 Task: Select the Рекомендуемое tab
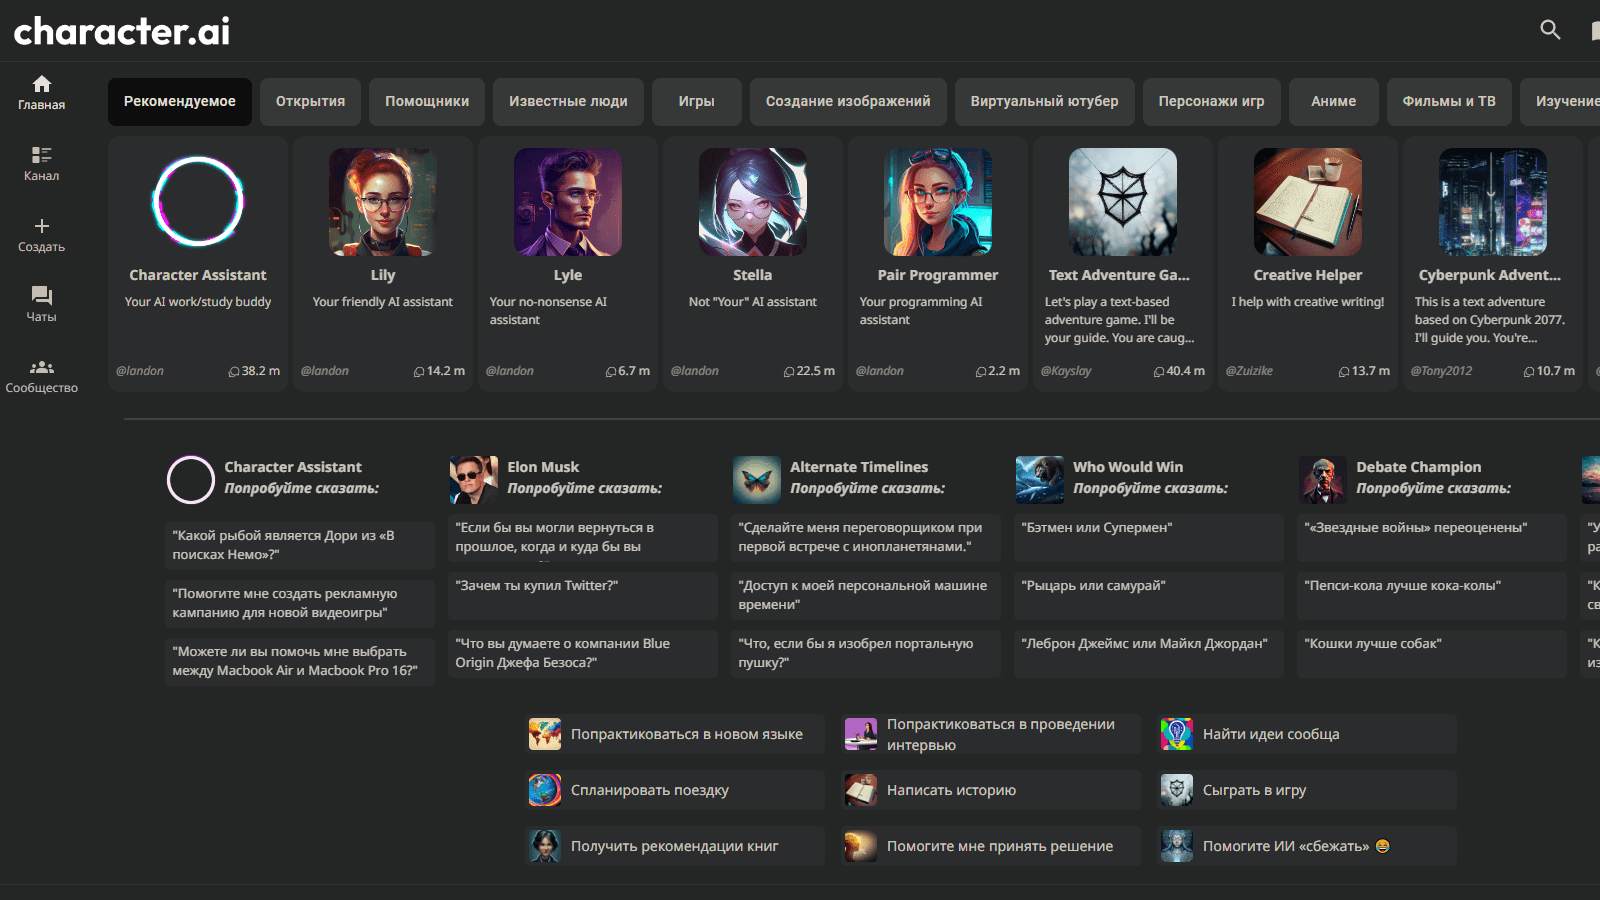[180, 102]
